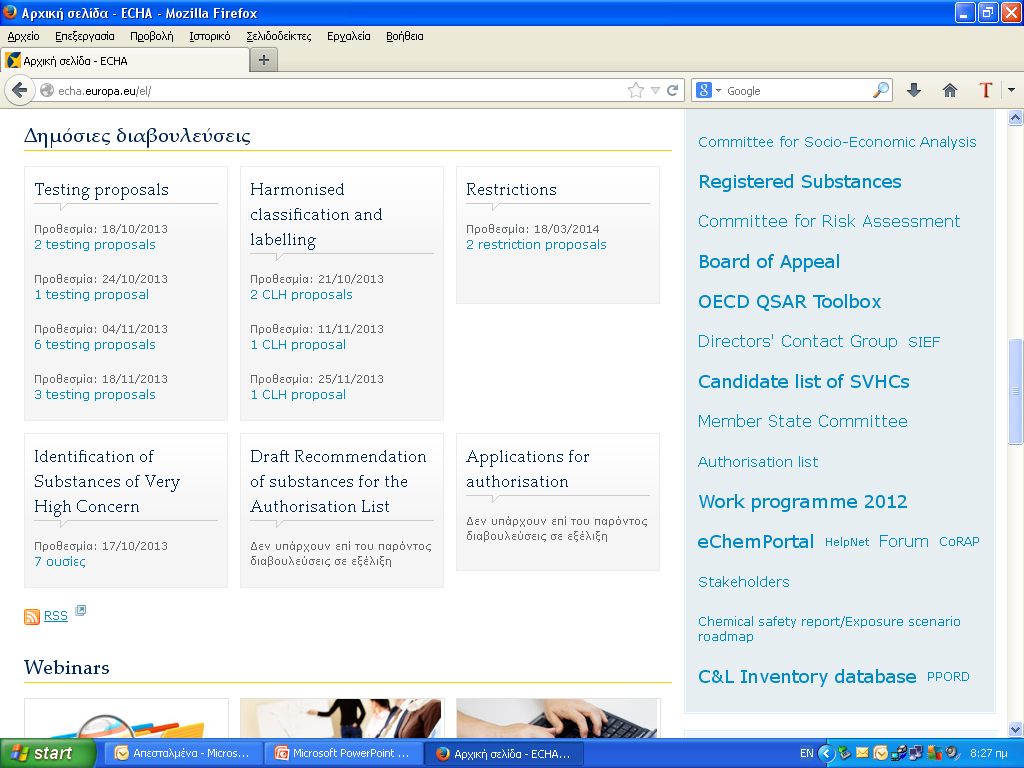Open the 2 restriction proposals link
The image size is (1024, 768).
[536, 244]
